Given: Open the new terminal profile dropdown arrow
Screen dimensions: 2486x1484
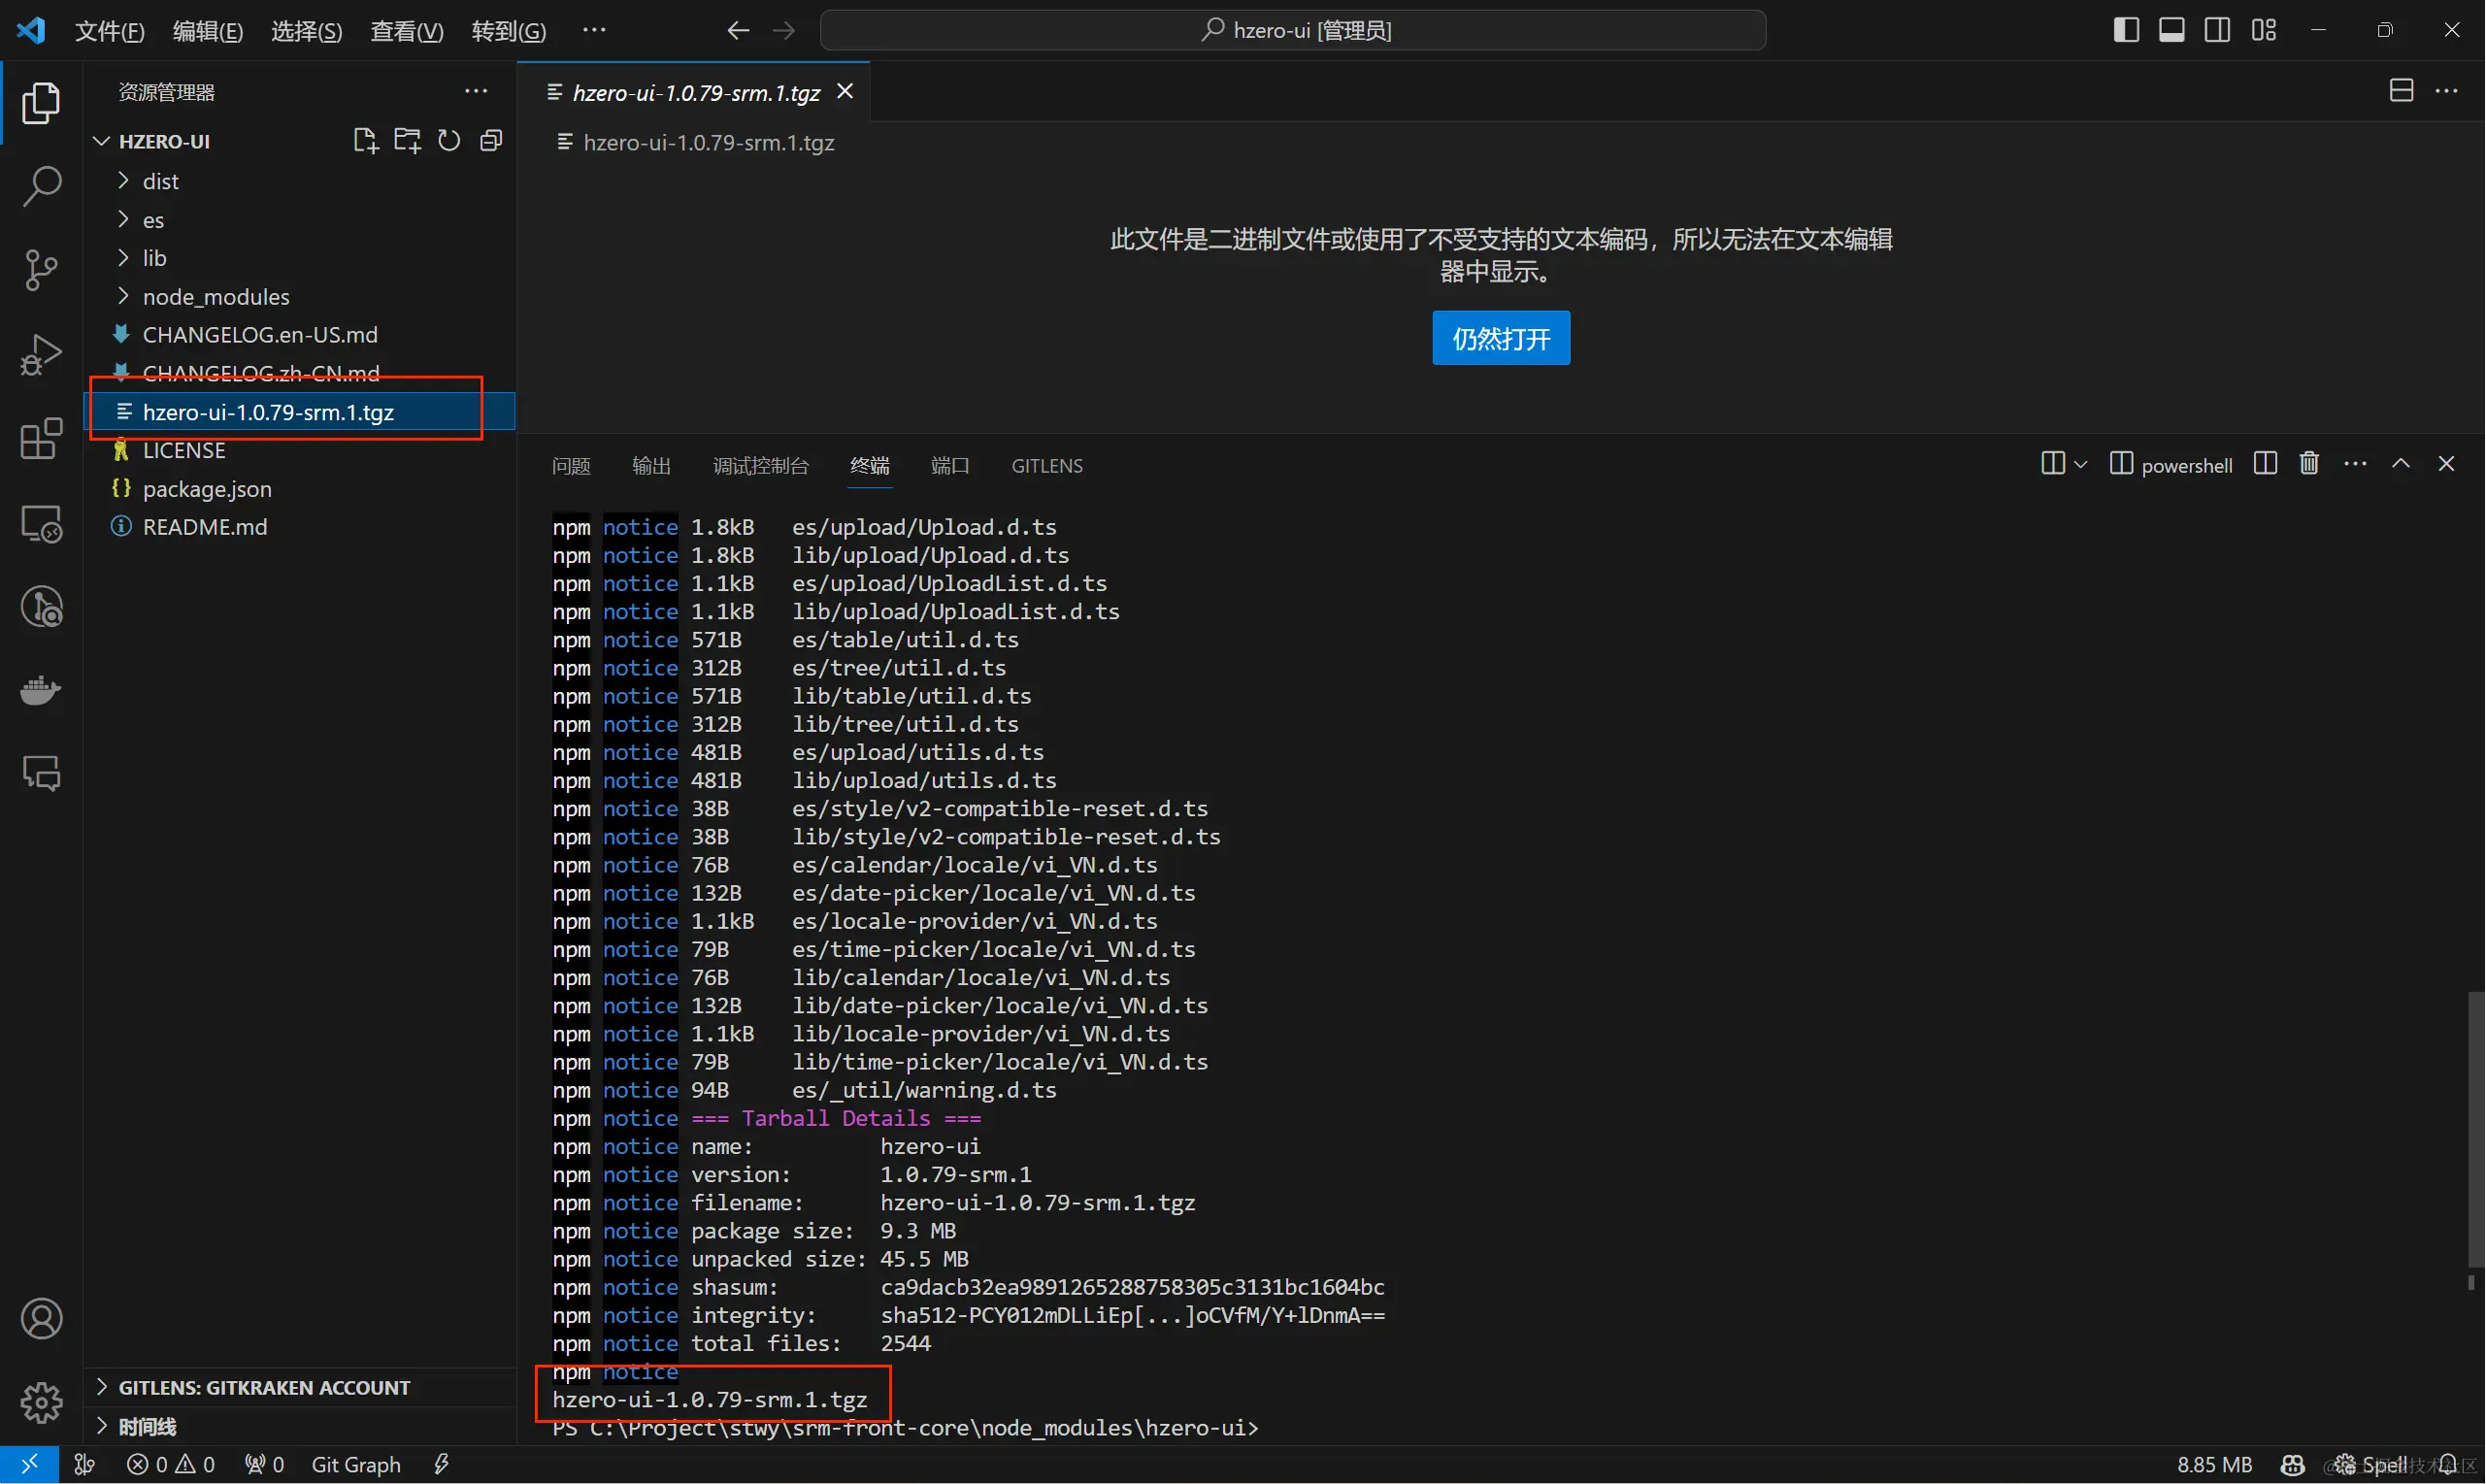Looking at the screenshot, I should click(x=2080, y=465).
